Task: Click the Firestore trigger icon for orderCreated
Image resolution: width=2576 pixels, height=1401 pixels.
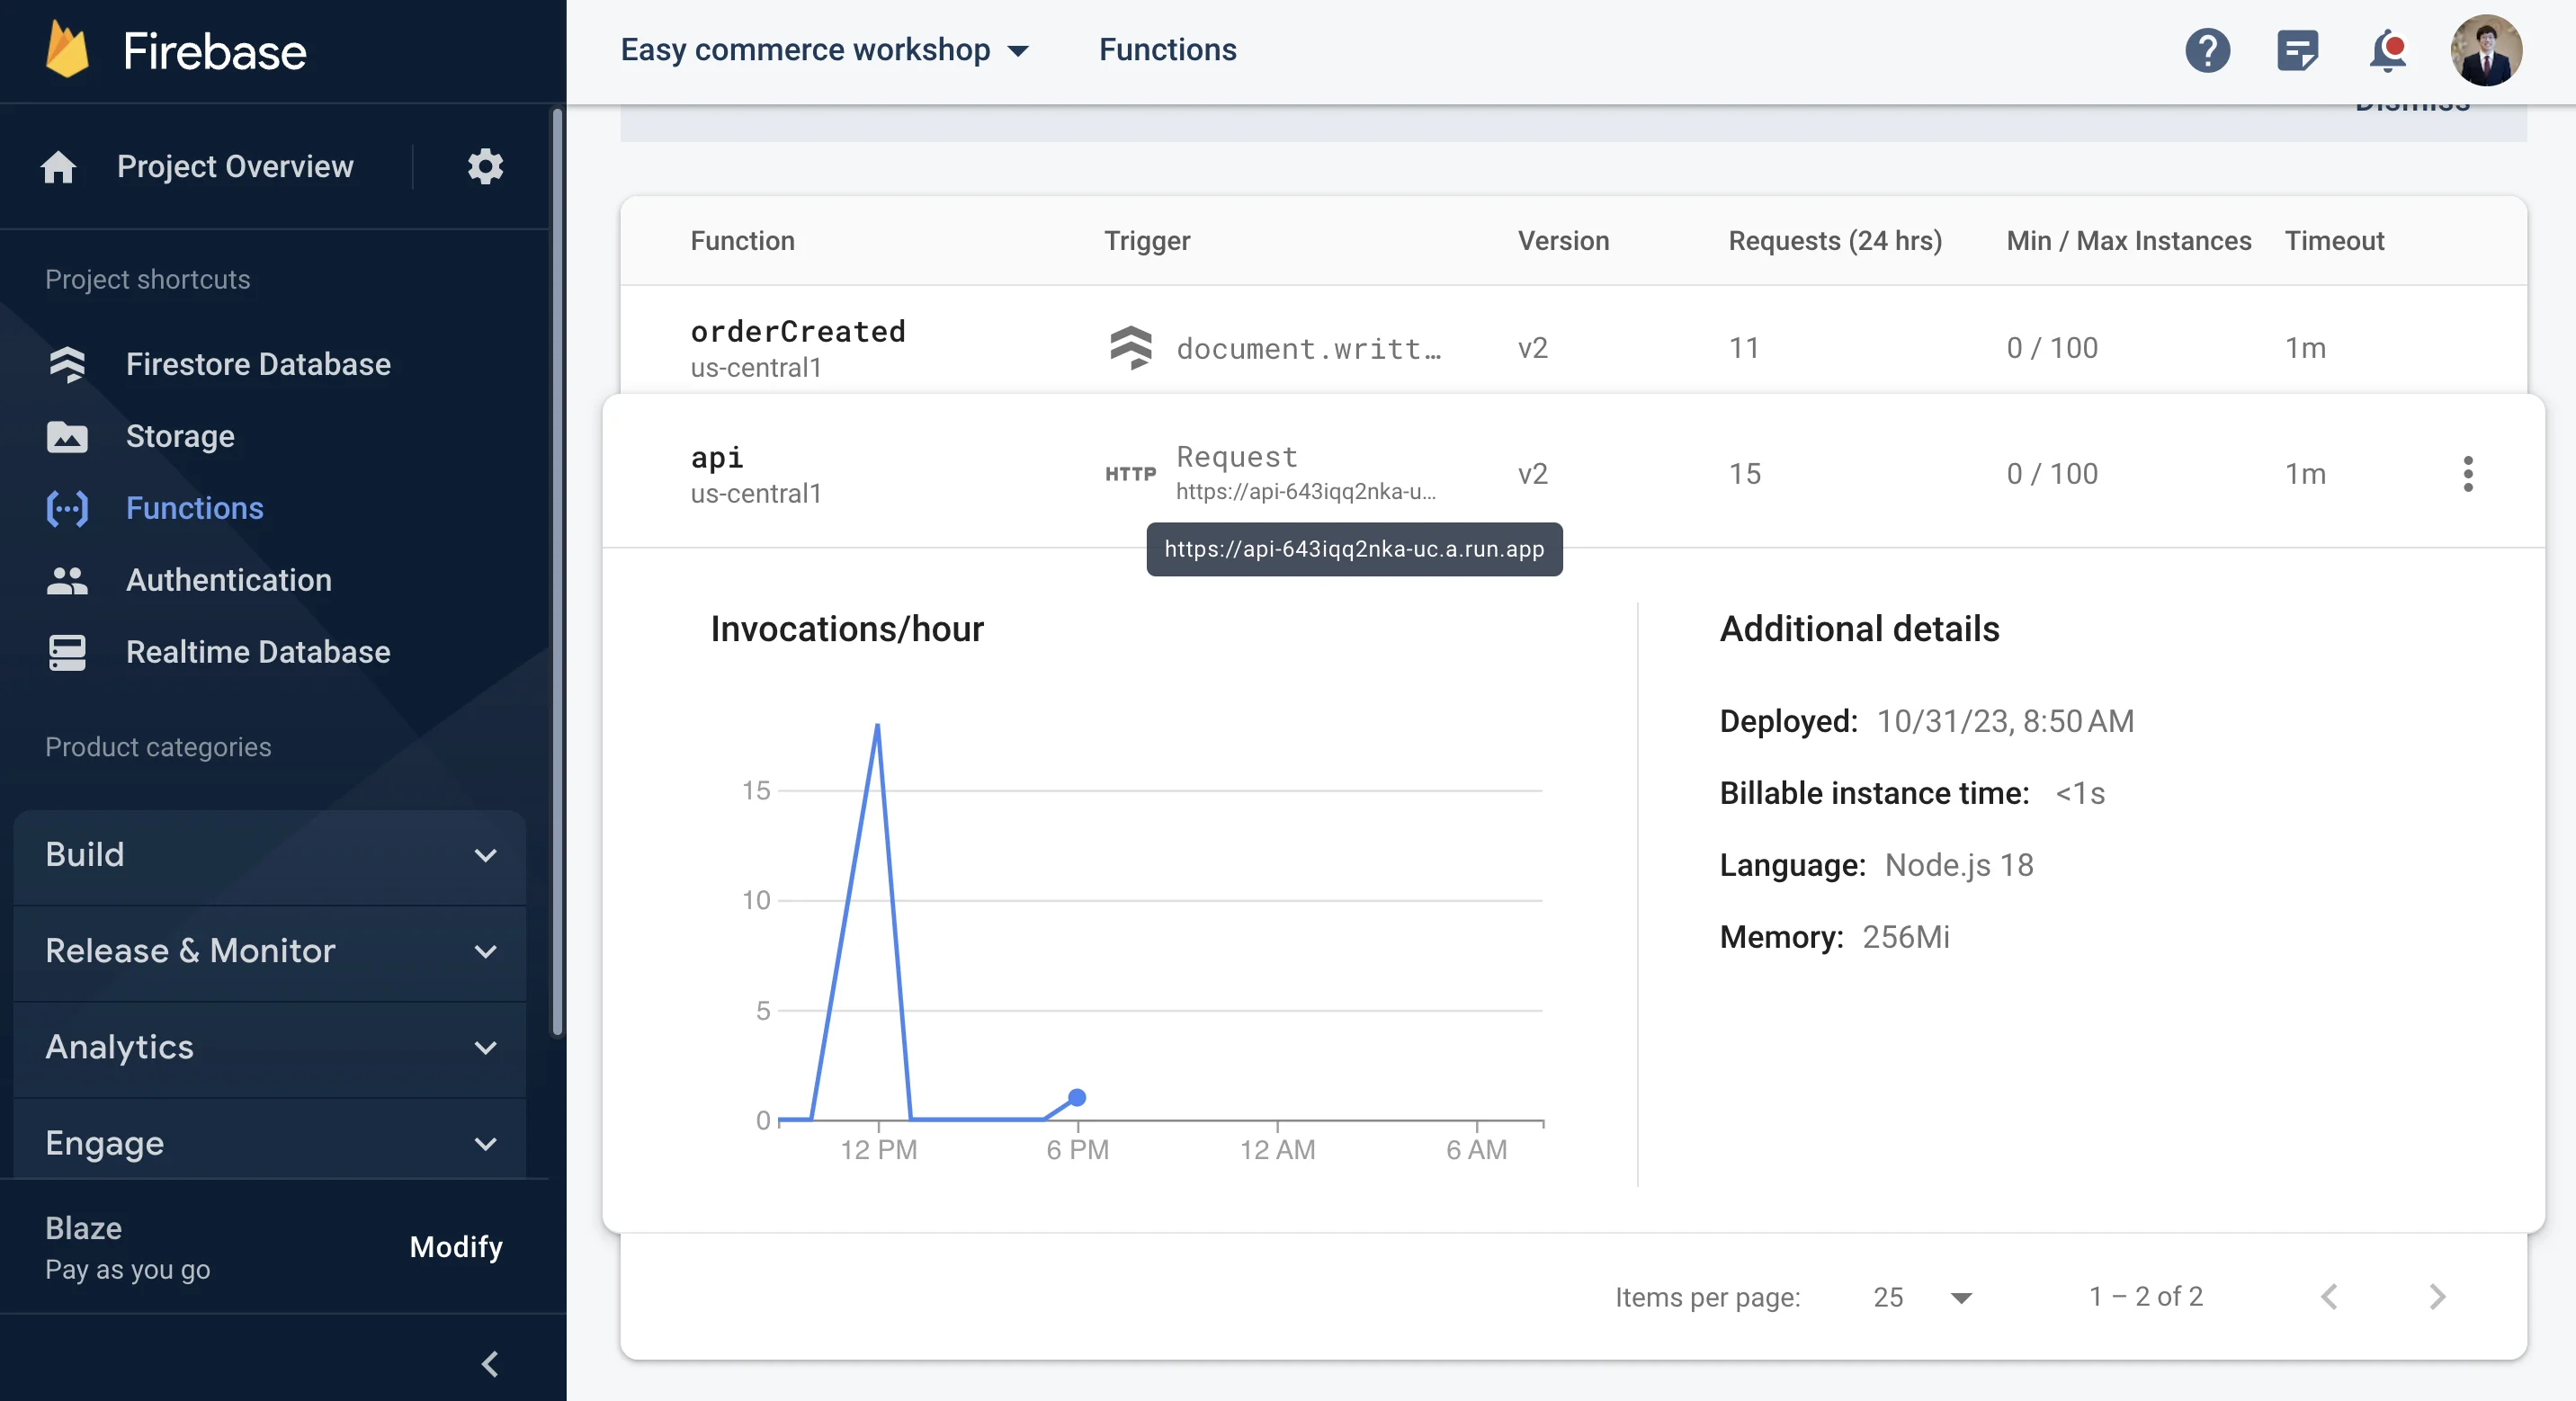Action: (x=1131, y=348)
